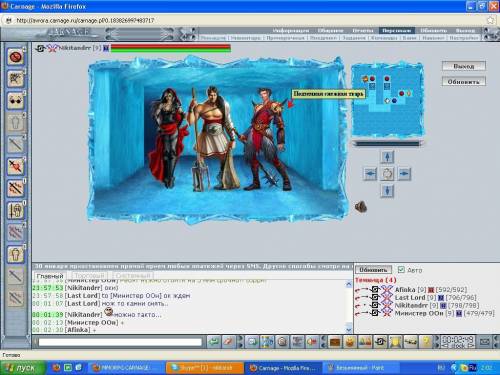Viewport: 500px width, 375px height.
Task: Move left using the left navigation arrow
Action: tap(370, 174)
